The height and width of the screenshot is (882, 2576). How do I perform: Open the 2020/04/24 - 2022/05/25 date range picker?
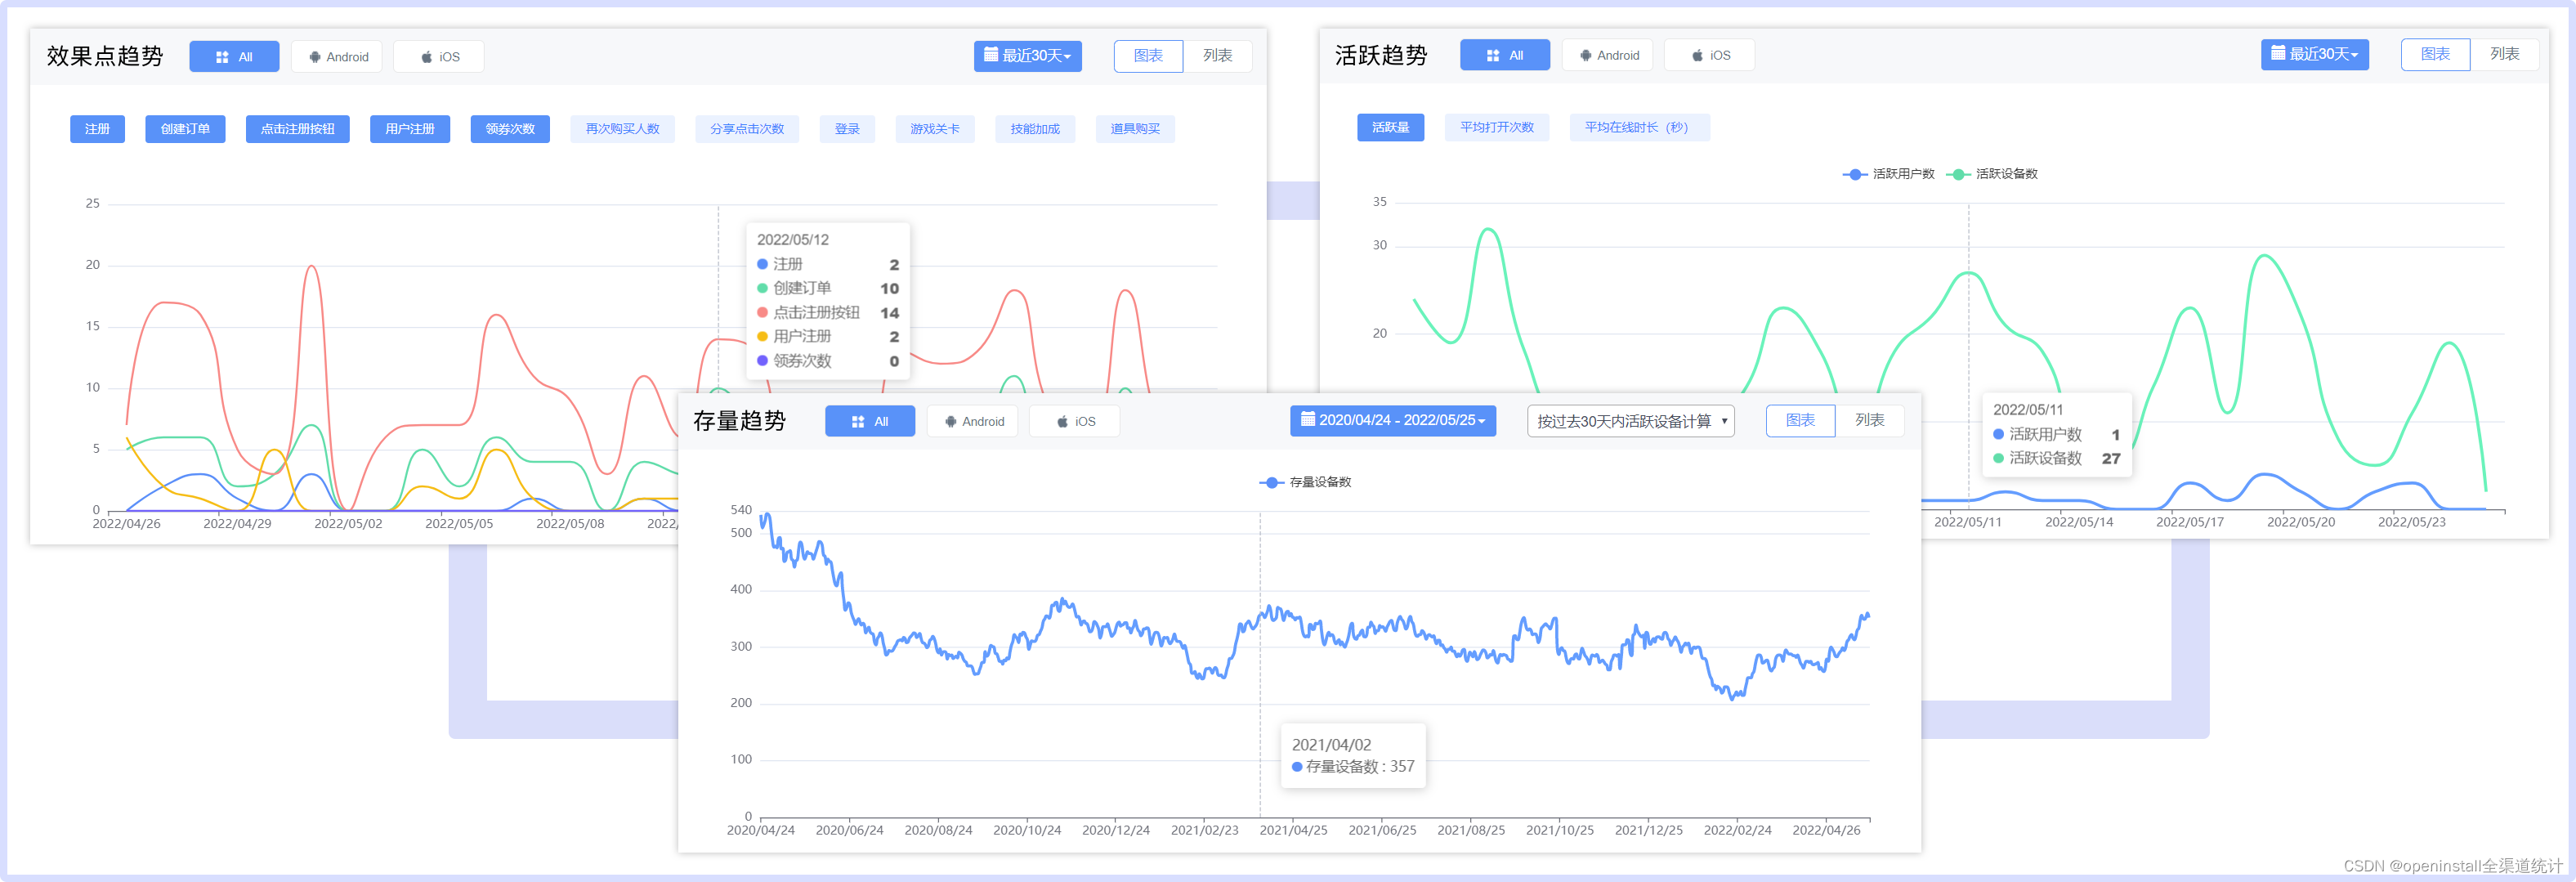coord(1393,420)
